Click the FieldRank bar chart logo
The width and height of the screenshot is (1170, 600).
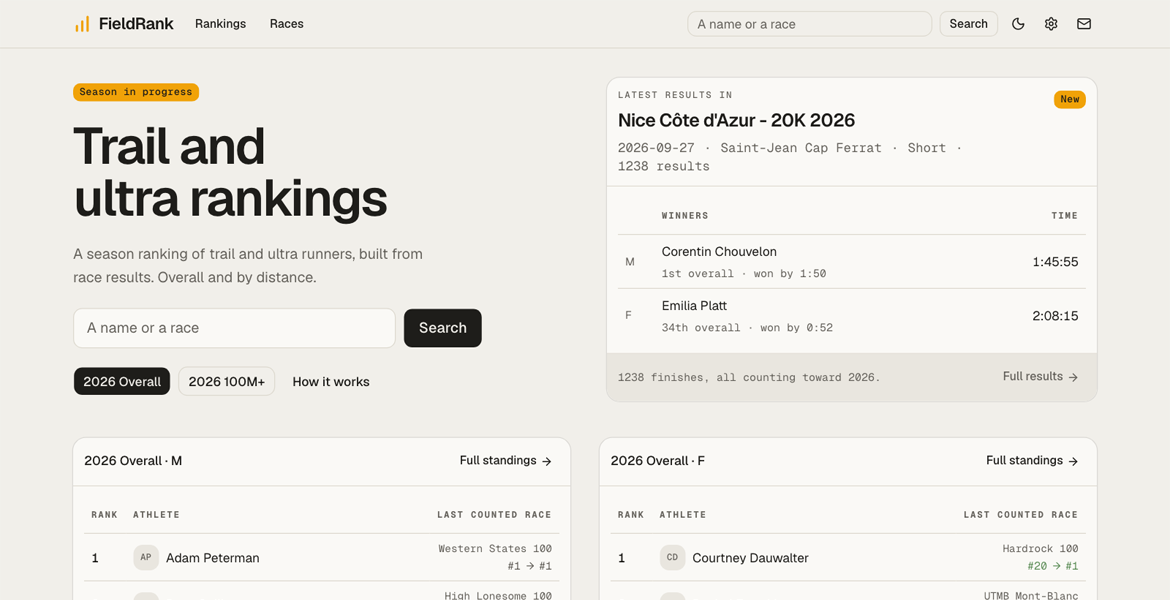point(82,24)
